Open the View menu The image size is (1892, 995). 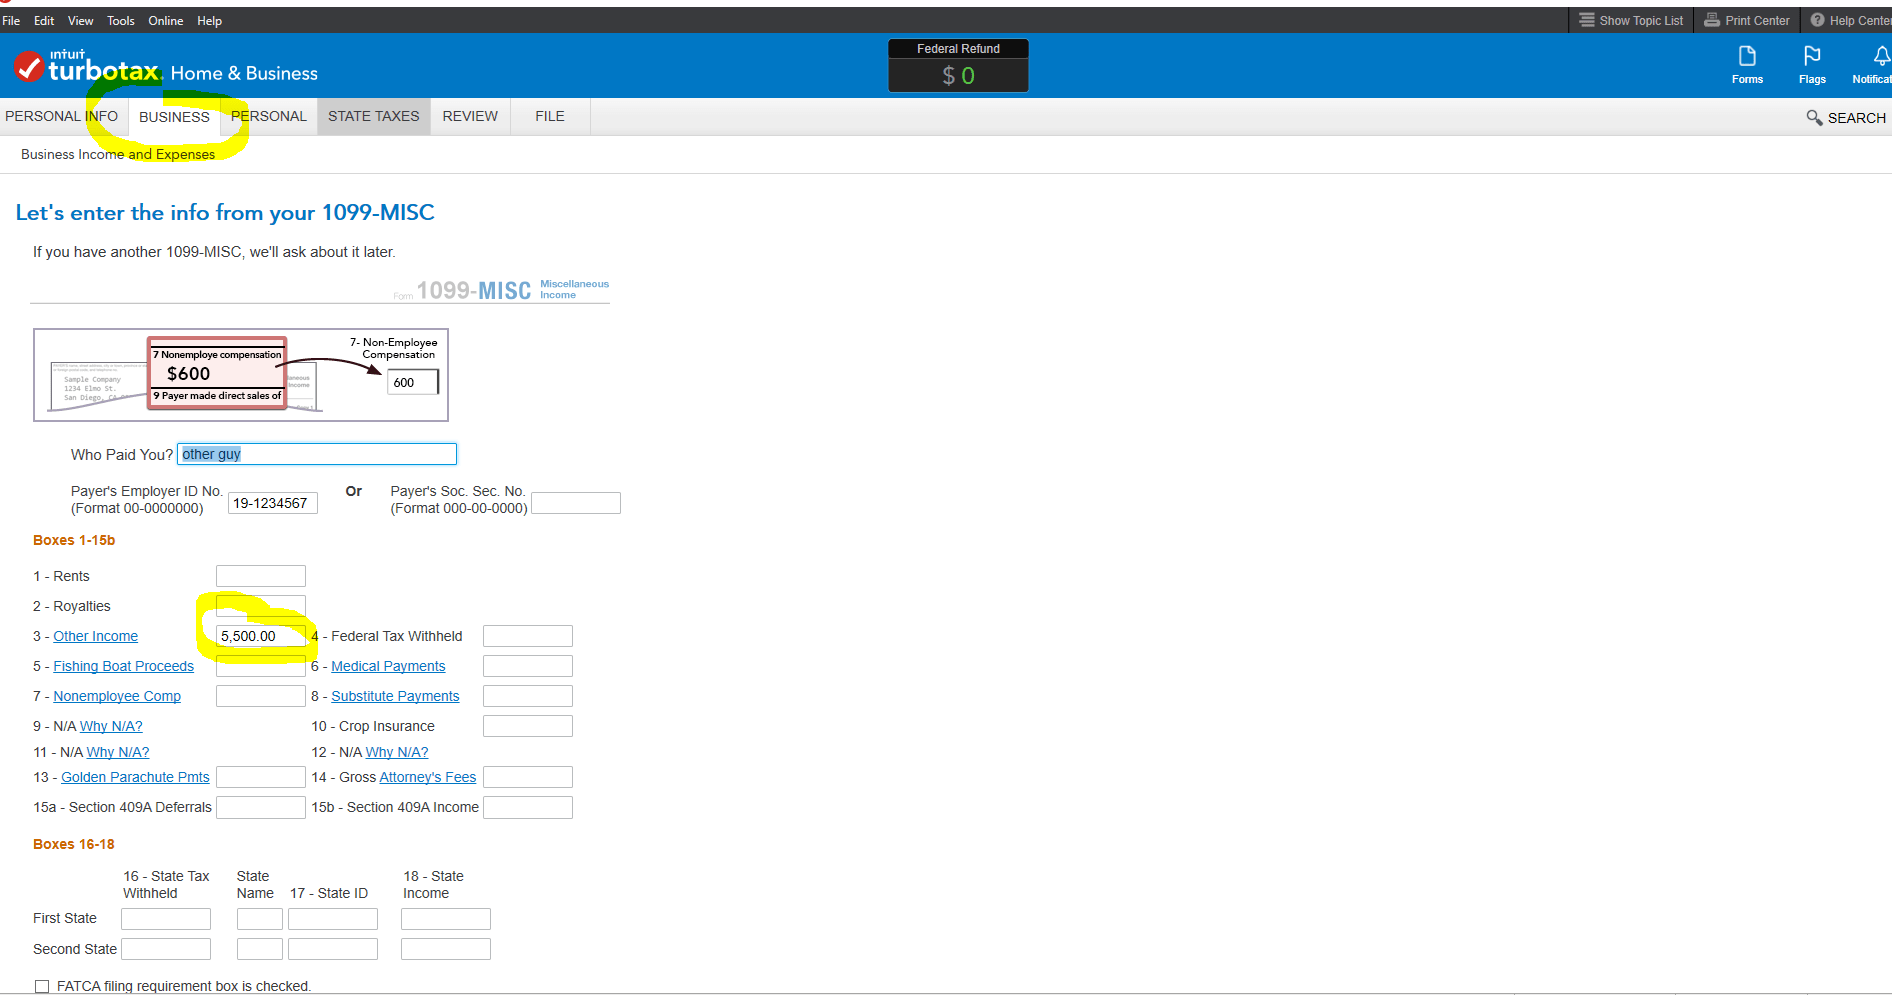click(x=80, y=21)
